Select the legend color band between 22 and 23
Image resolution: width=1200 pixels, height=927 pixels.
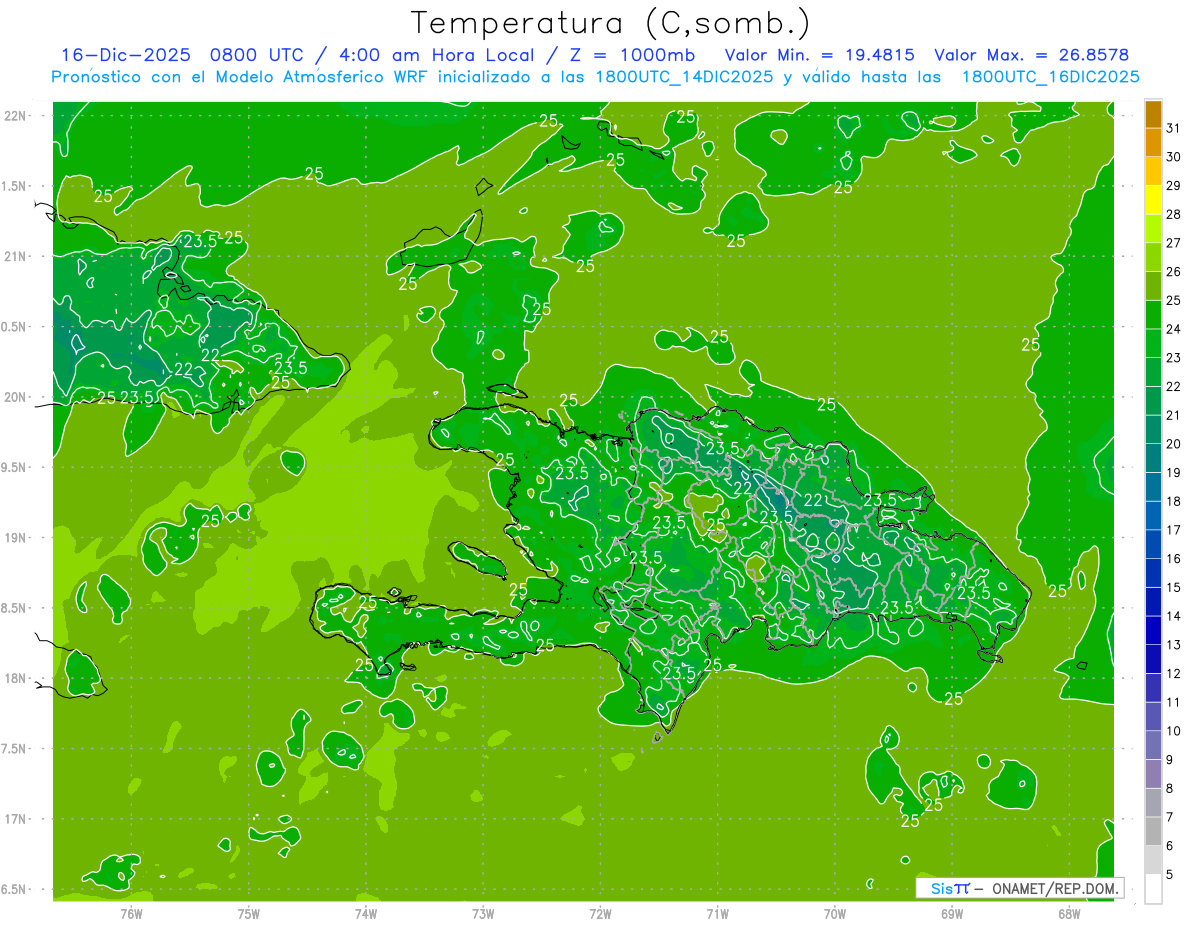[x=1153, y=372]
